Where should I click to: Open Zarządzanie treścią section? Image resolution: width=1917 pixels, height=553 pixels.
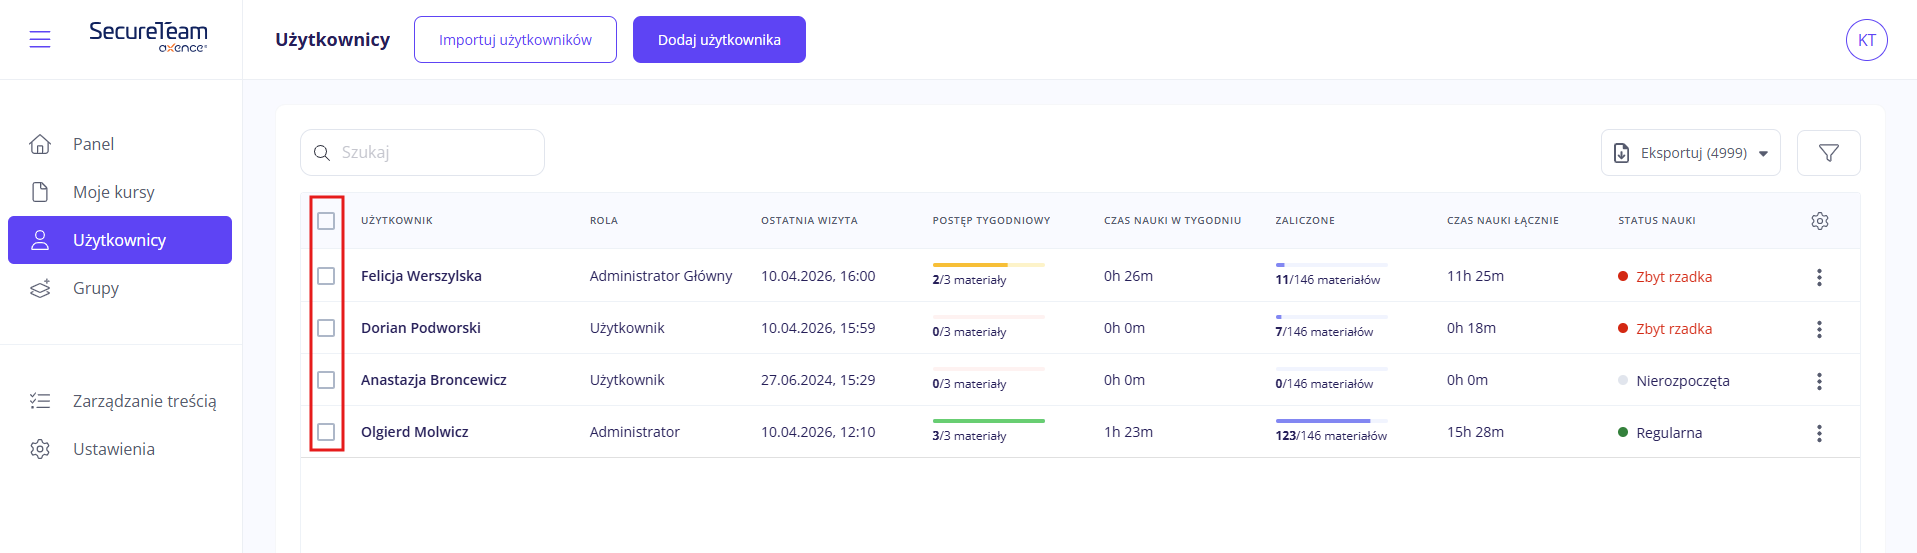[x=144, y=401]
